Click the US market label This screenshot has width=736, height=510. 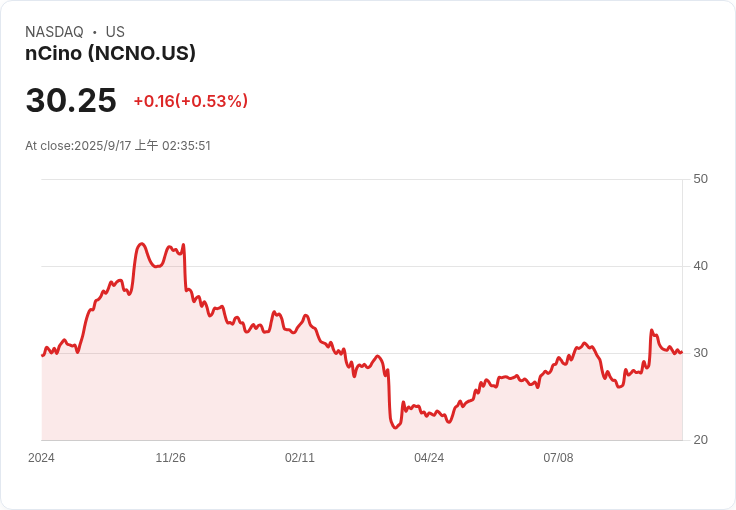click(x=115, y=32)
